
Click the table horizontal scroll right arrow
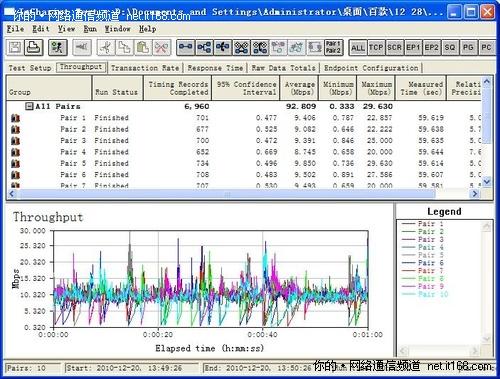475,194
